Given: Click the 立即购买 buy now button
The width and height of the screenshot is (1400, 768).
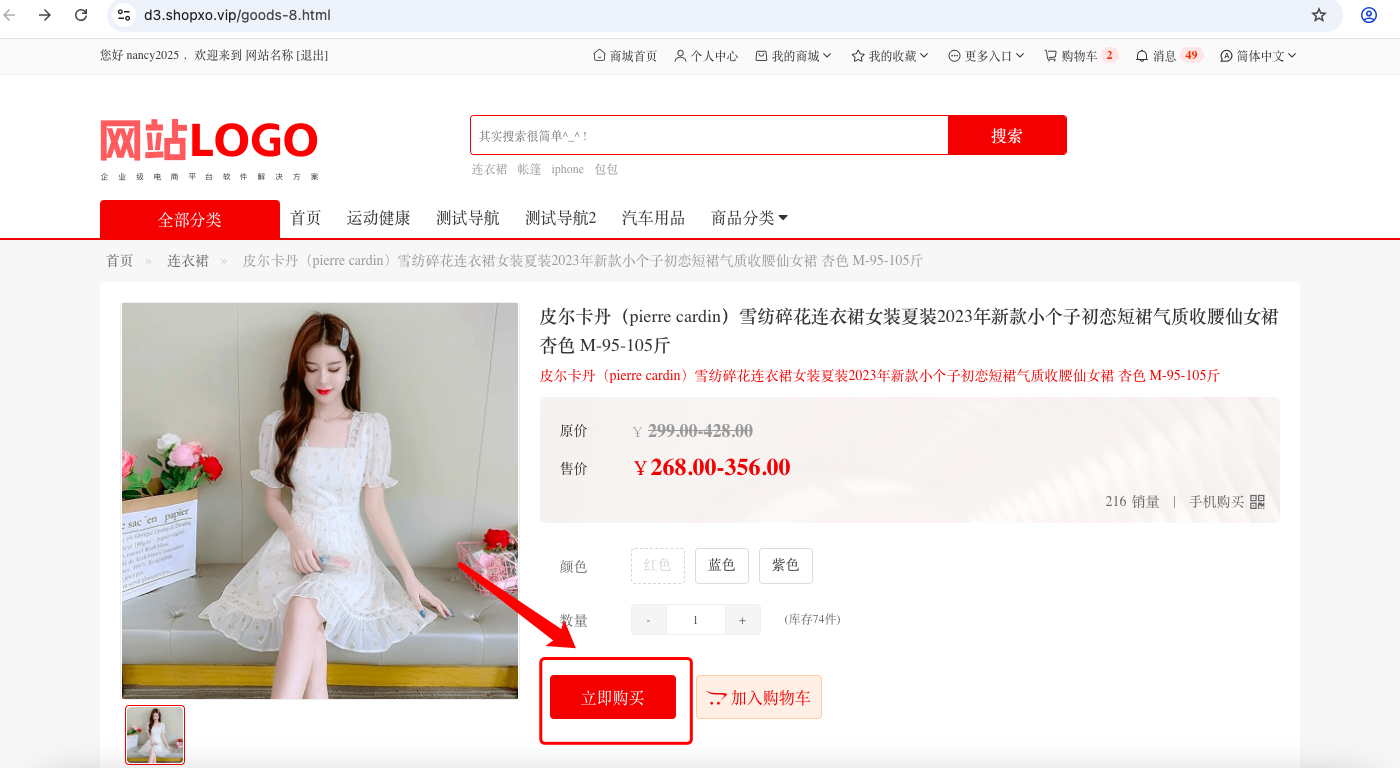Looking at the screenshot, I should [613, 697].
